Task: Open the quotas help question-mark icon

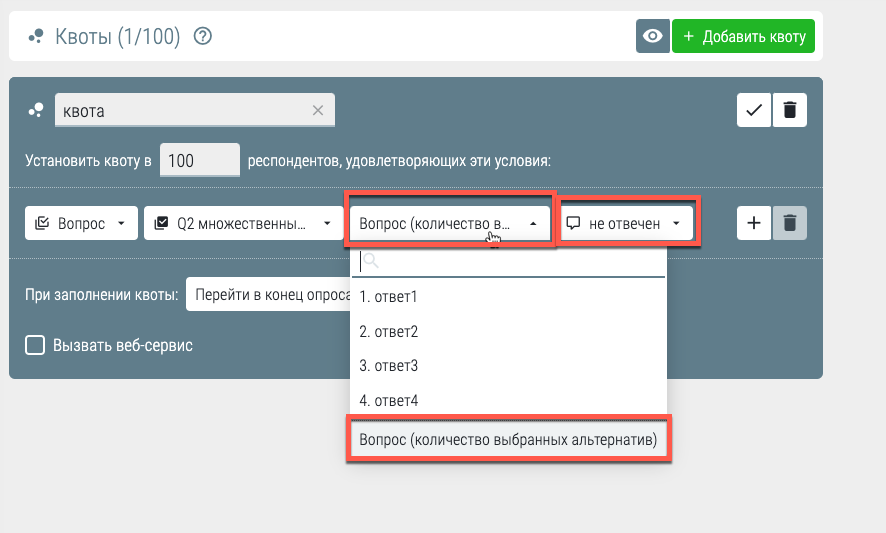Action: tap(202, 36)
